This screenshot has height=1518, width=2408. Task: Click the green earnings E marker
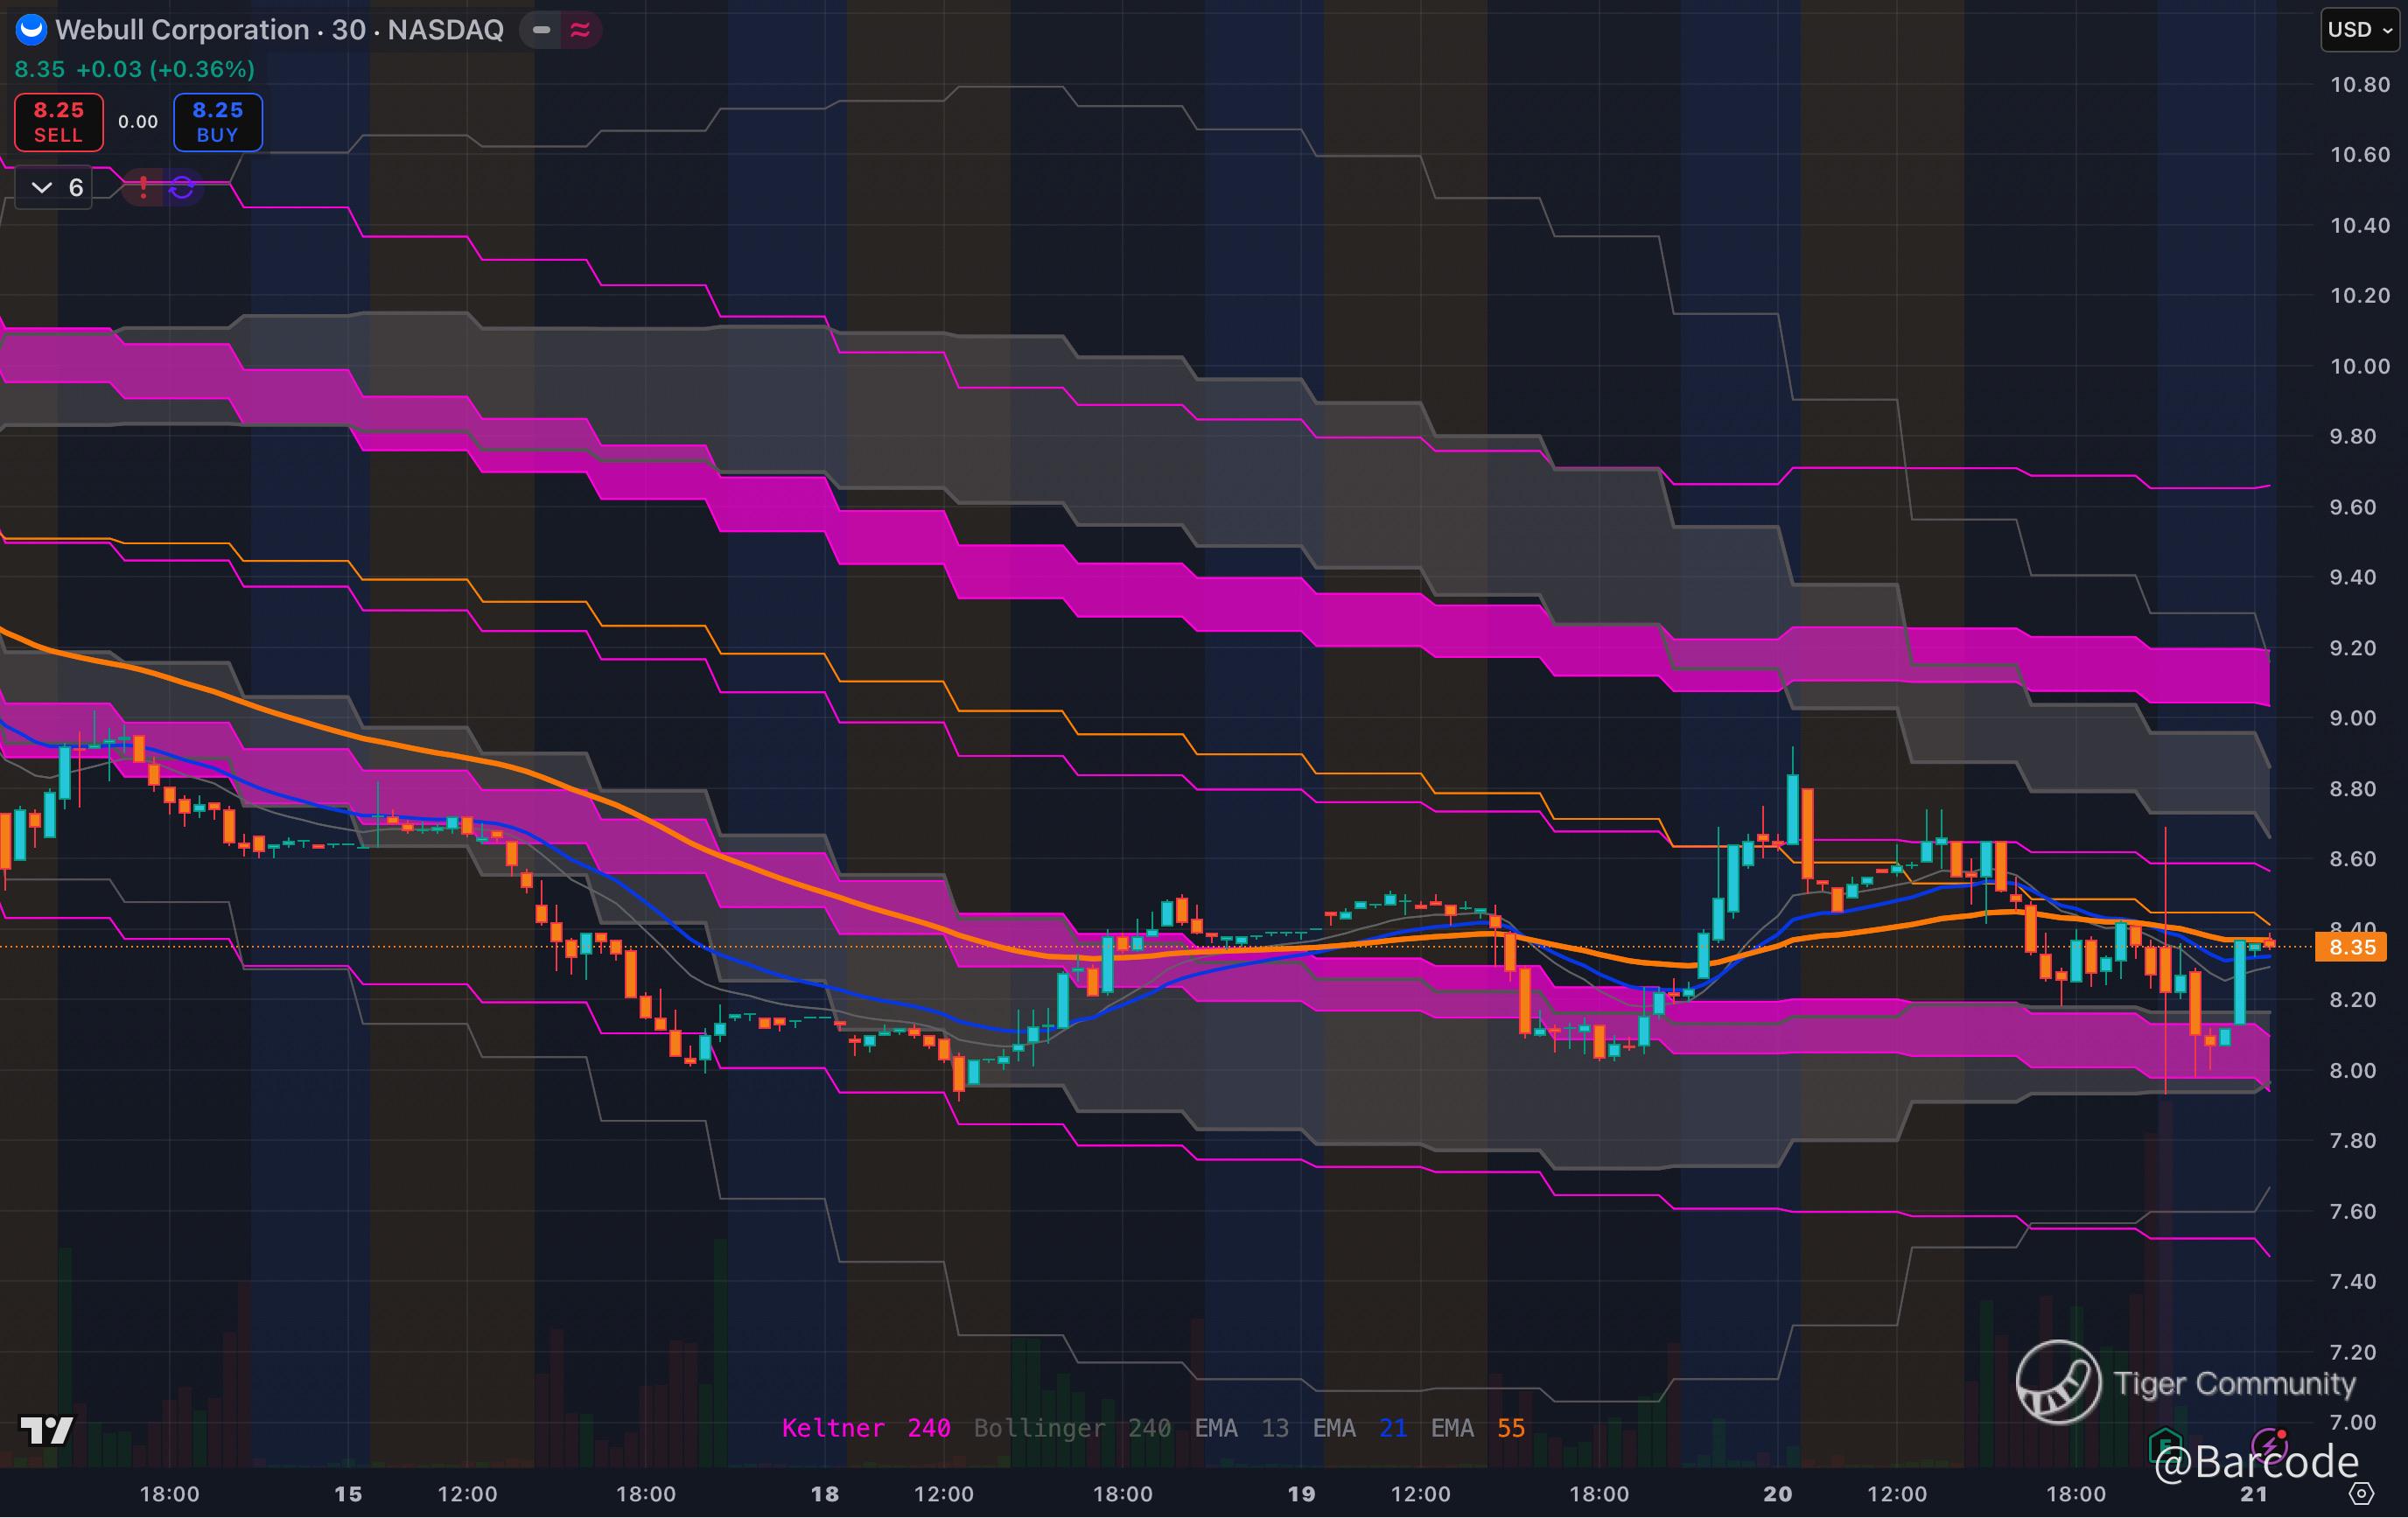(x=2166, y=1444)
